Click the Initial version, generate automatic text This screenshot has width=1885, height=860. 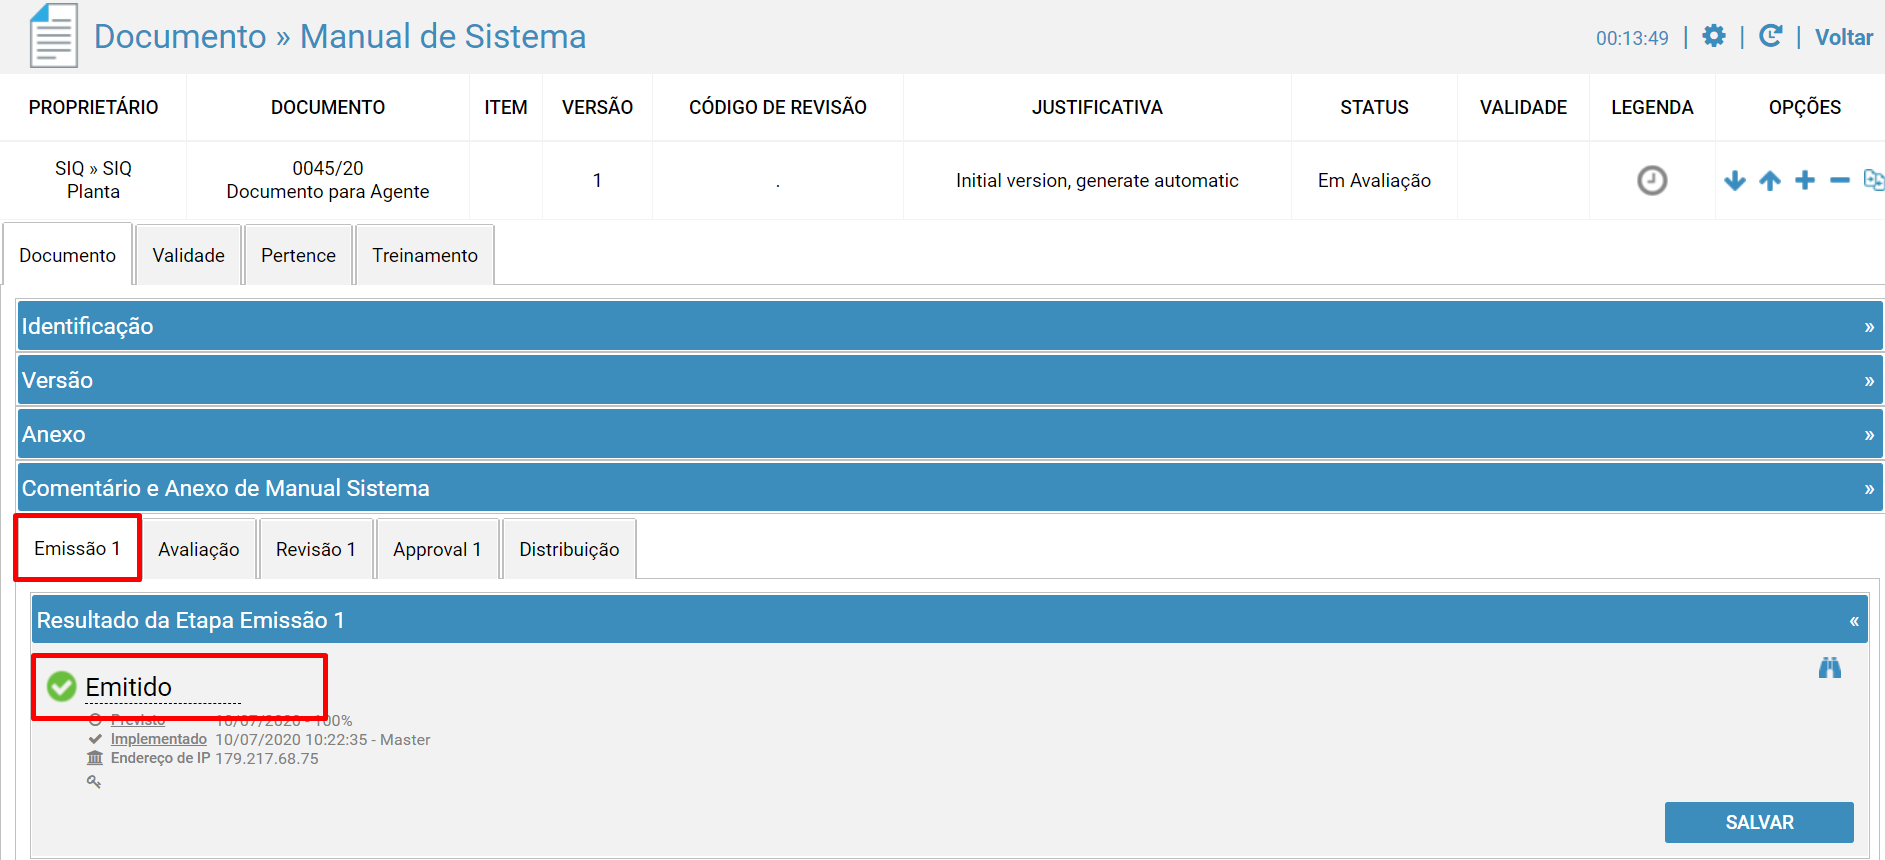[1097, 180]
